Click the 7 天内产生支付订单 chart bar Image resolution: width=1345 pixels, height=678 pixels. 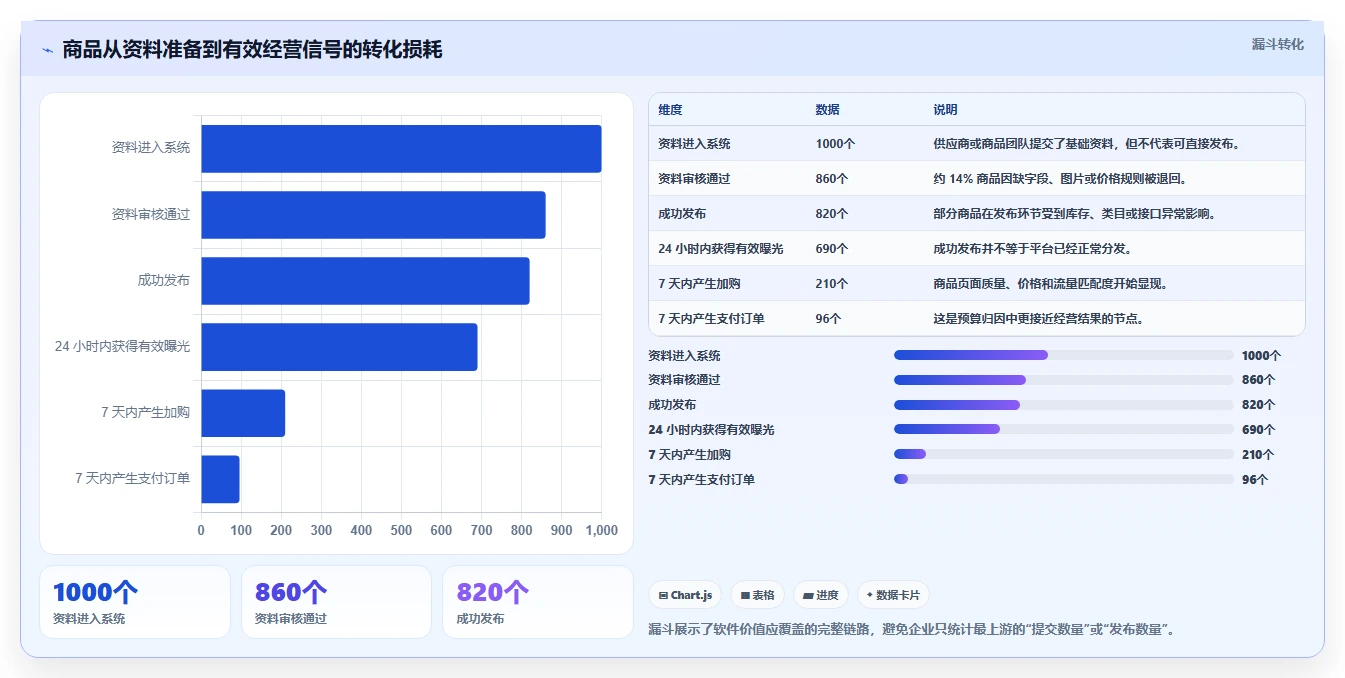[220, 478]
